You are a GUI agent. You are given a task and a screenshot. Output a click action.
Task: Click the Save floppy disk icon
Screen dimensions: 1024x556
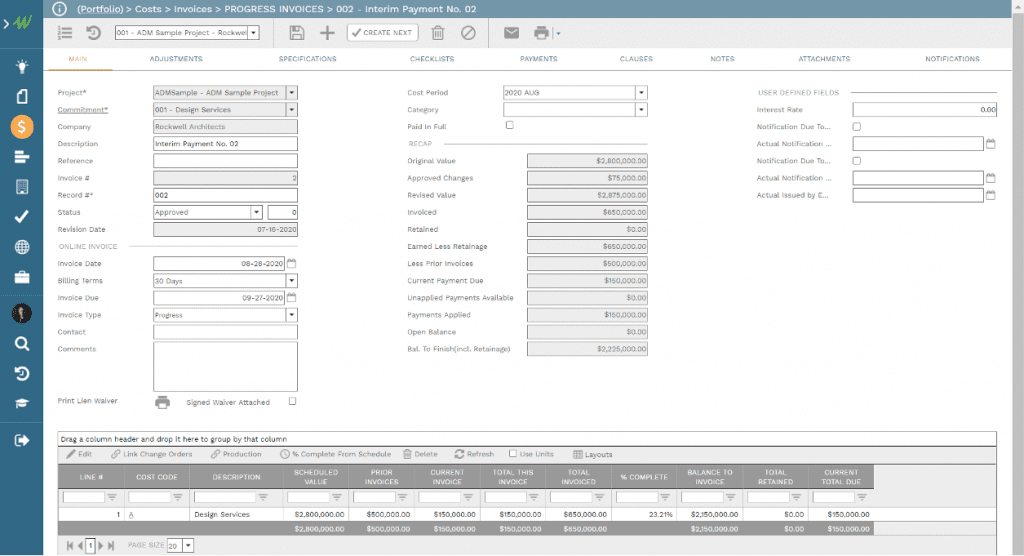tap(297, 33)
